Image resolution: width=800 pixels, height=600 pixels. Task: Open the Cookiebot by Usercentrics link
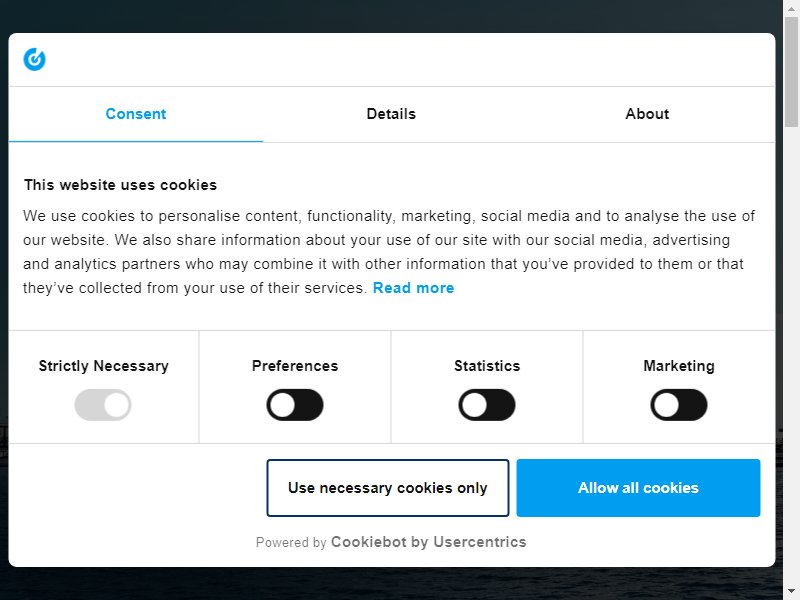[429, 542]
